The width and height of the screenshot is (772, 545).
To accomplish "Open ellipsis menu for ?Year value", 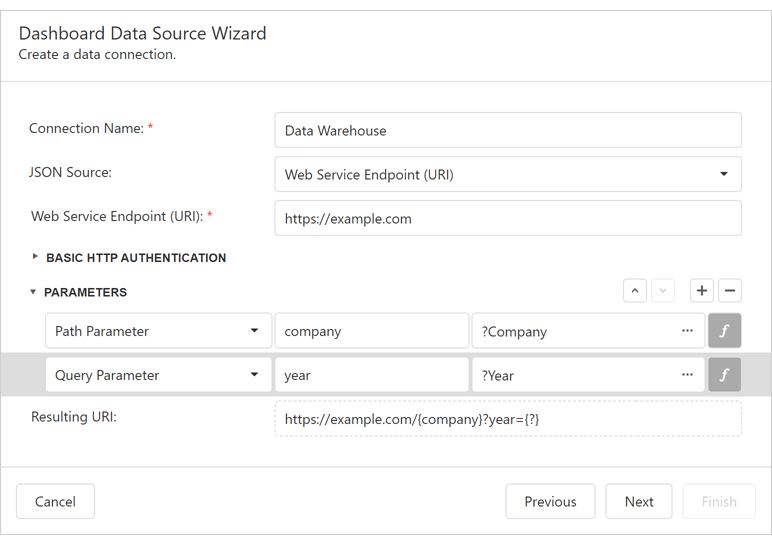I will click(687, 375).
